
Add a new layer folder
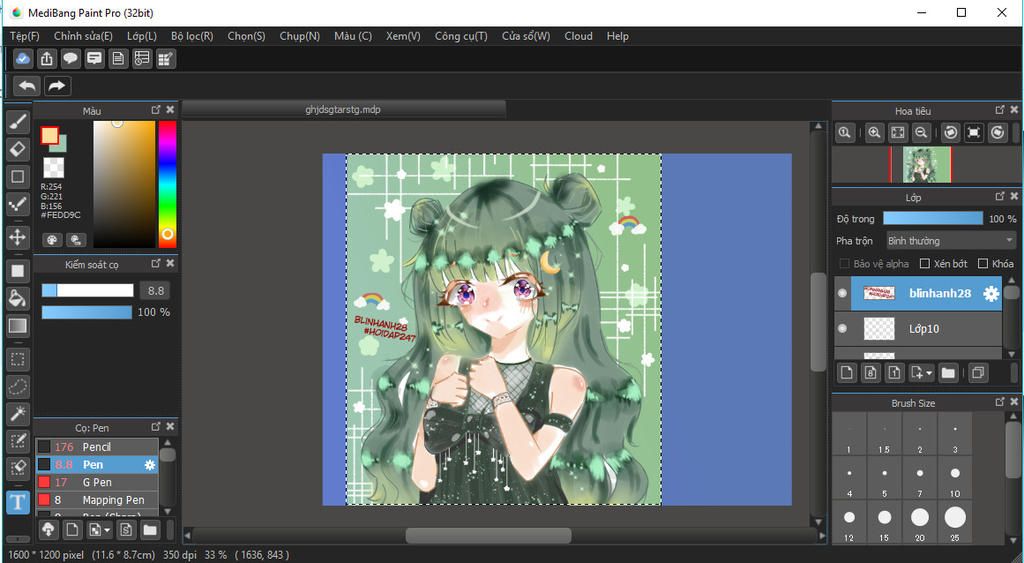948,373
